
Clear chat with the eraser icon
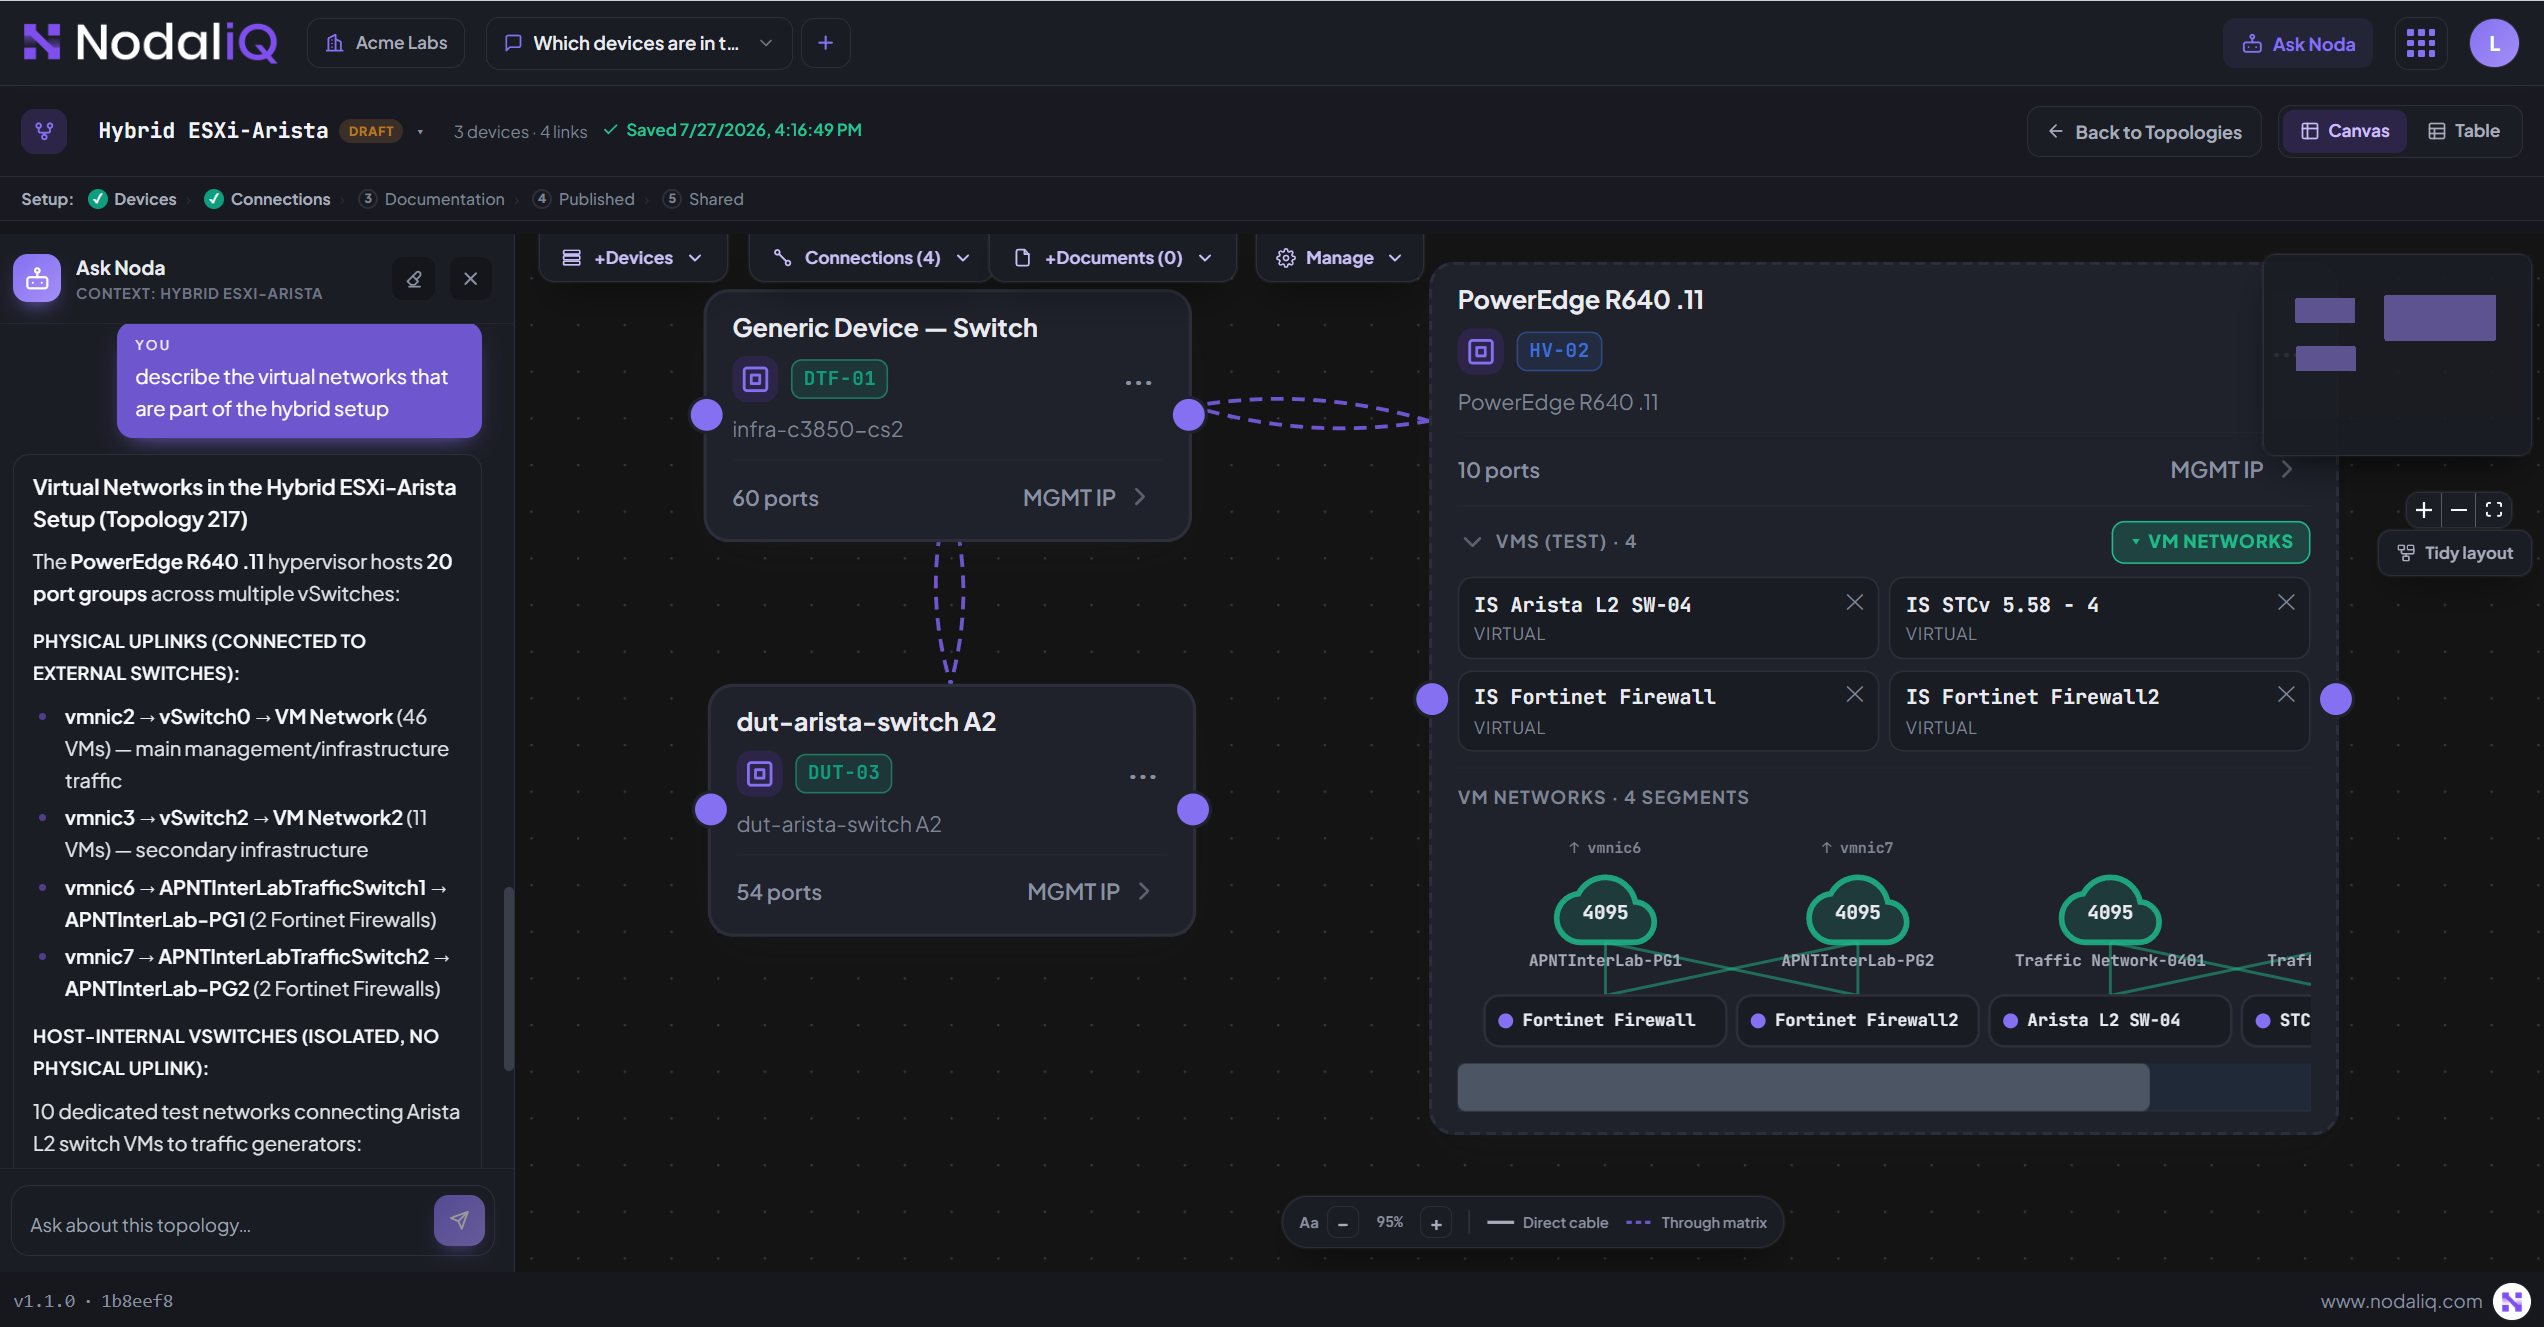(x=414, y=279)
